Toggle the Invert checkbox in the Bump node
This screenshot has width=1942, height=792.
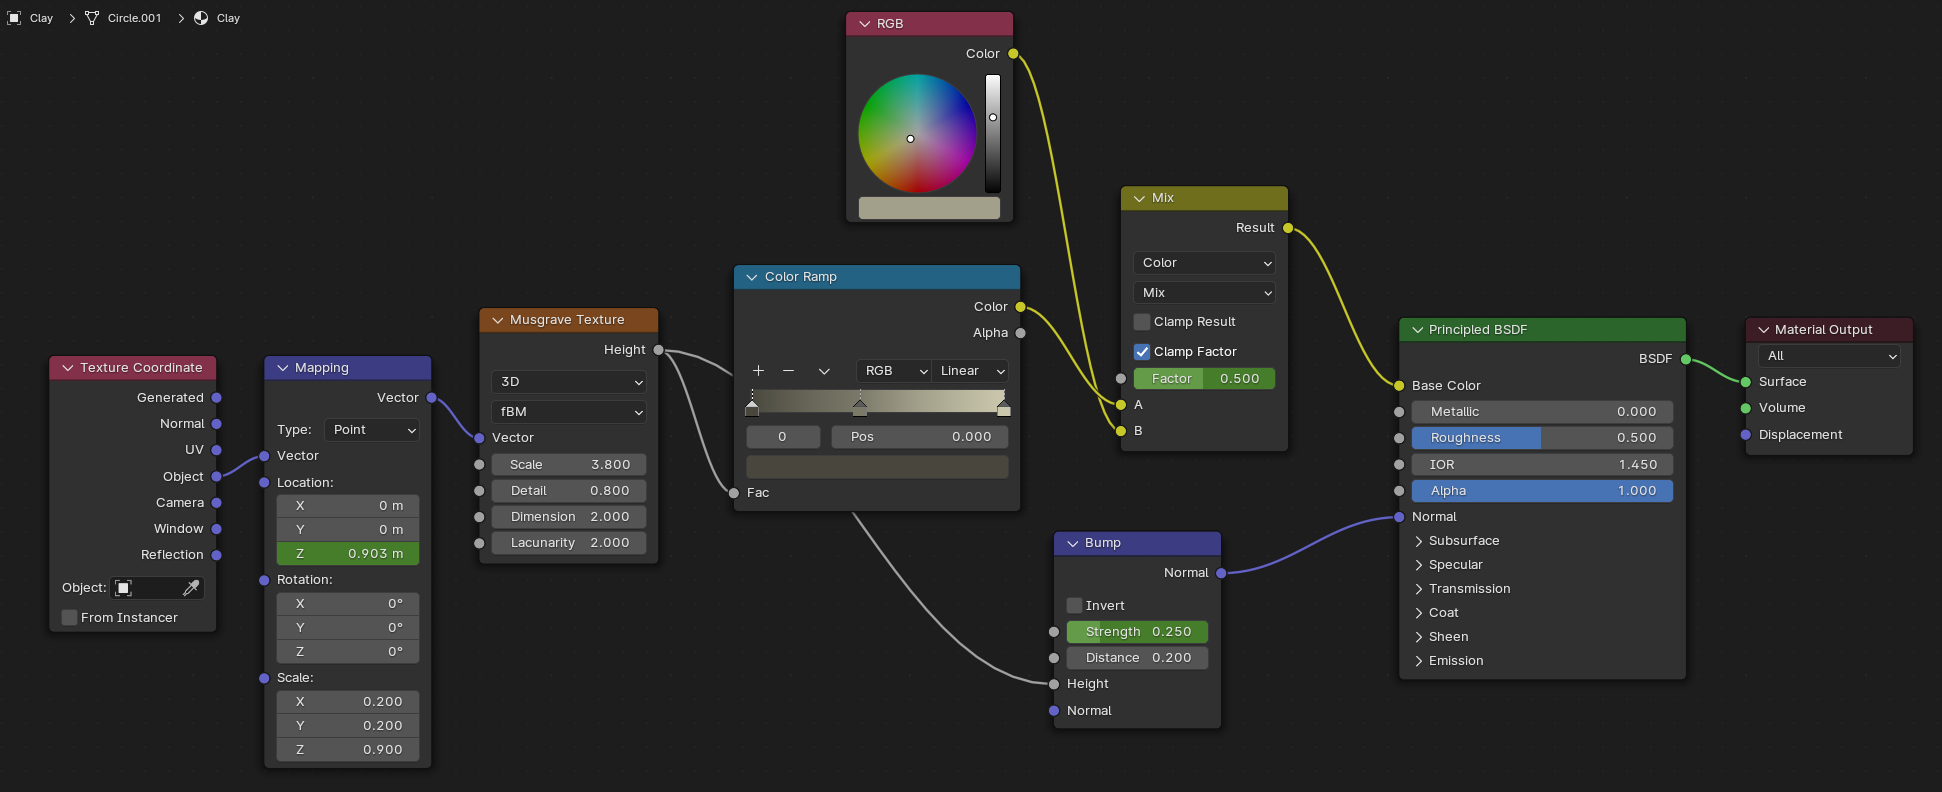point(1075,606)
